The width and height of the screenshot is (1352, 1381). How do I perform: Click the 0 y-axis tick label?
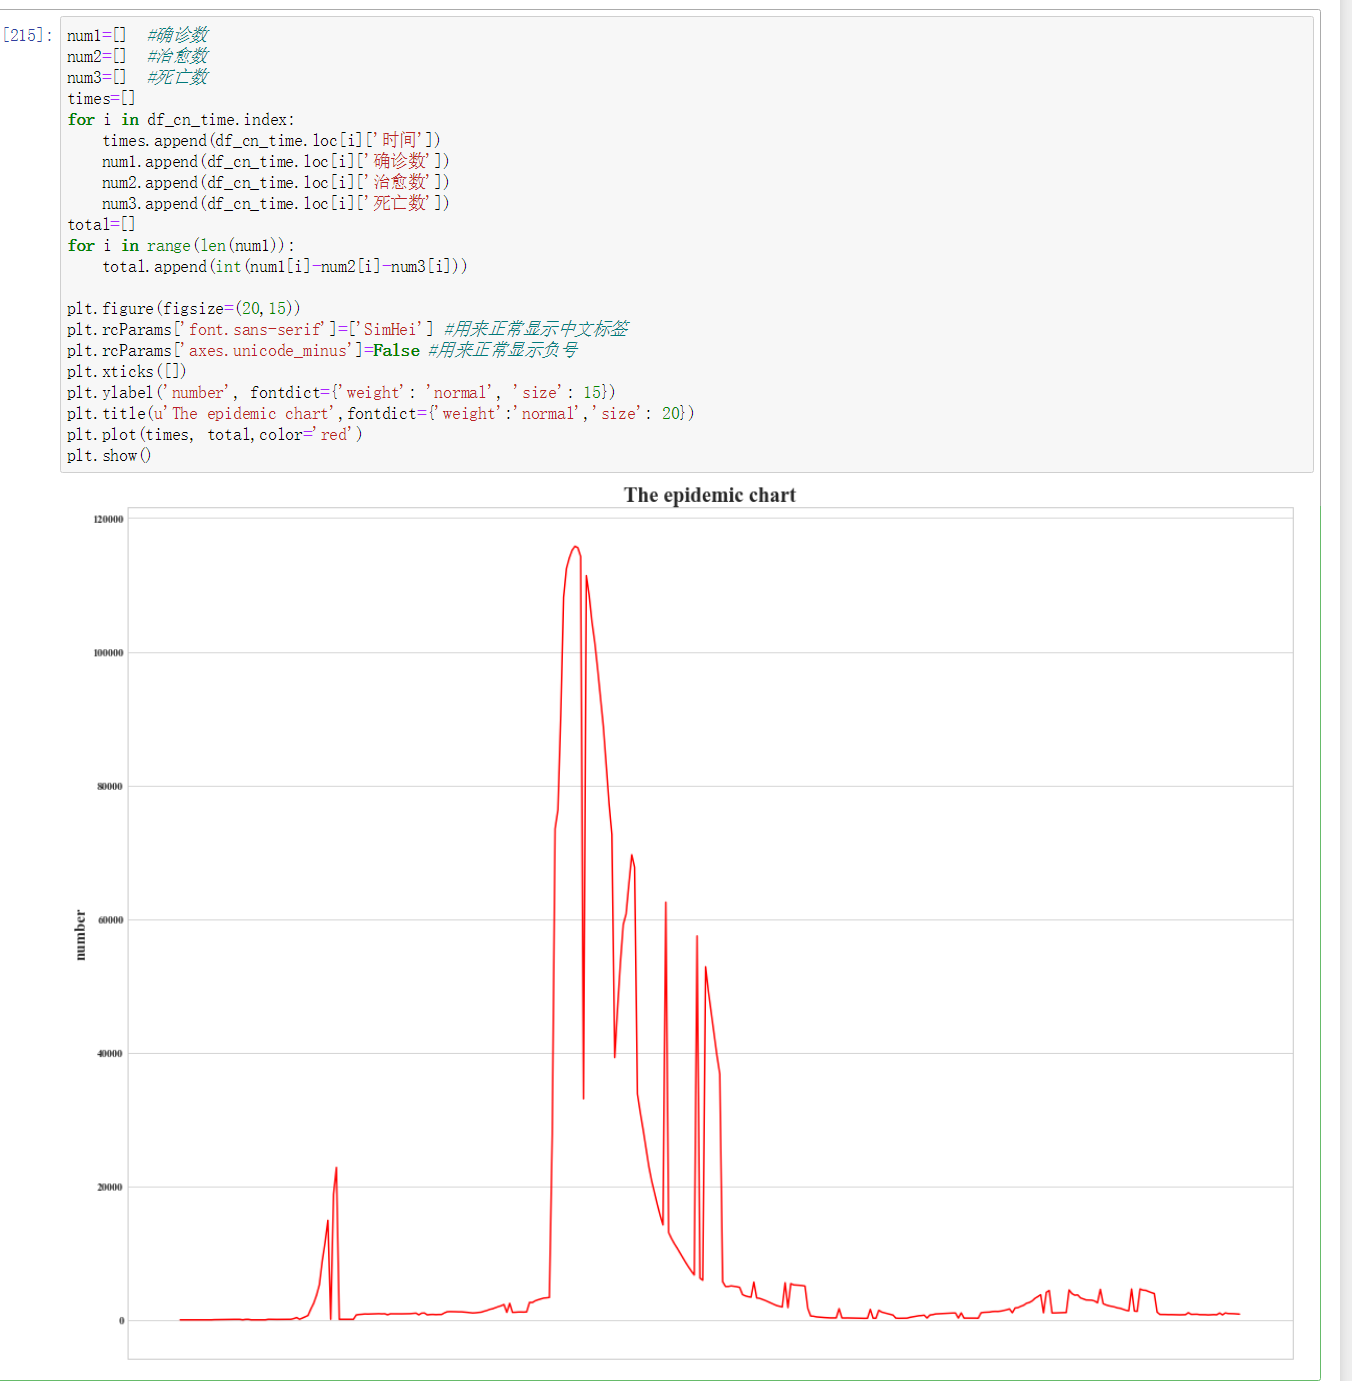tap(122, 1321)
